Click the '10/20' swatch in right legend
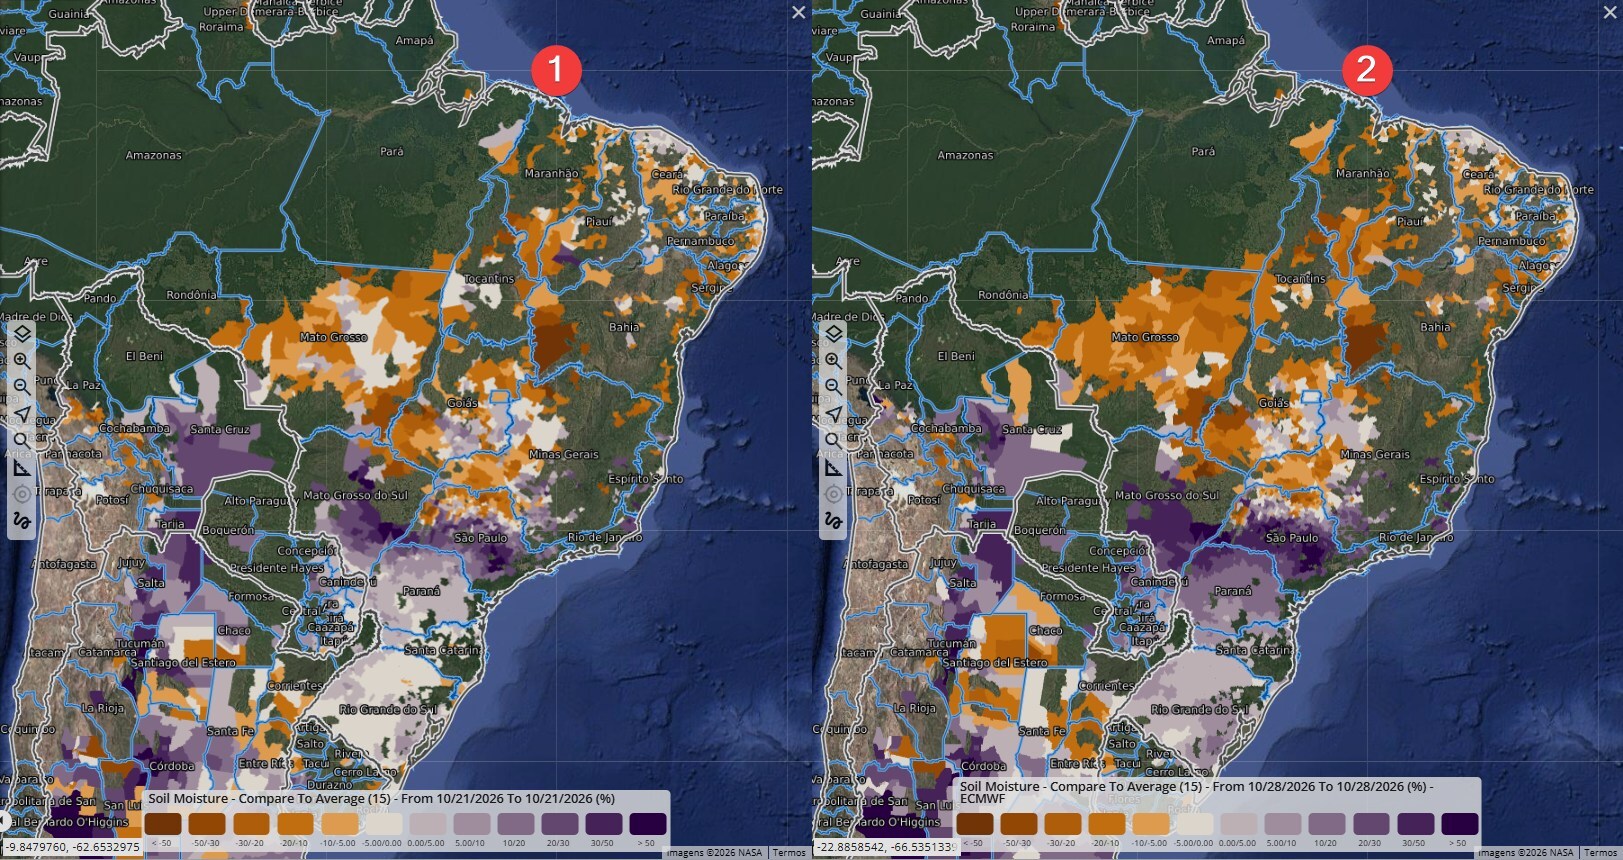This screenshot has height=860, width=1623. 1327,824
